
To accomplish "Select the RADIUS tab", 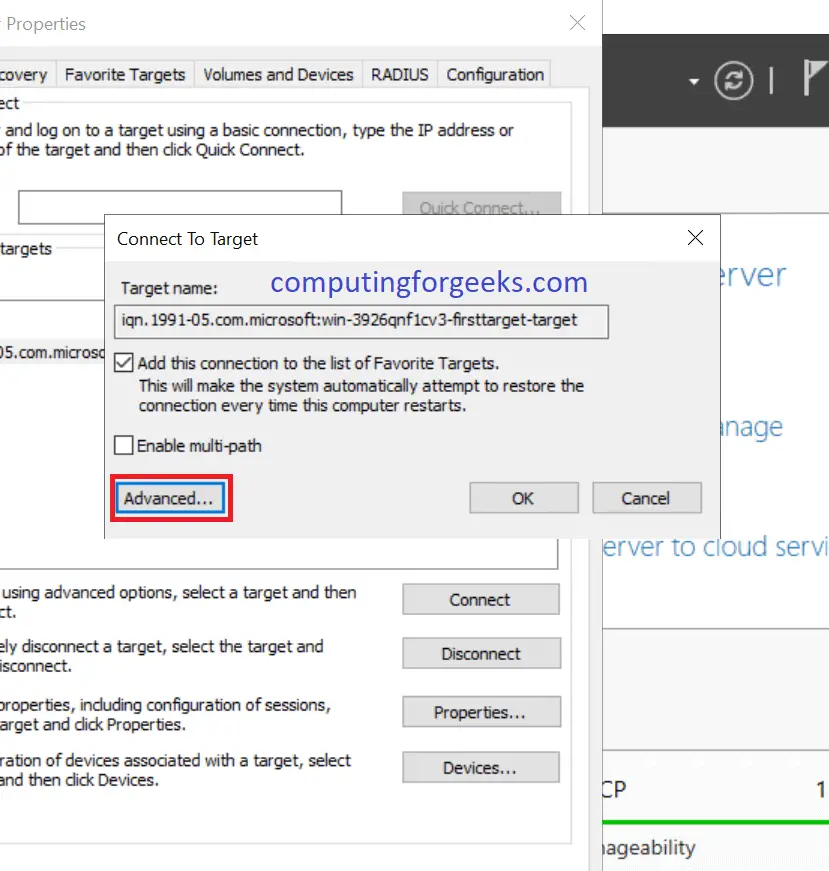I will (400, 74).
